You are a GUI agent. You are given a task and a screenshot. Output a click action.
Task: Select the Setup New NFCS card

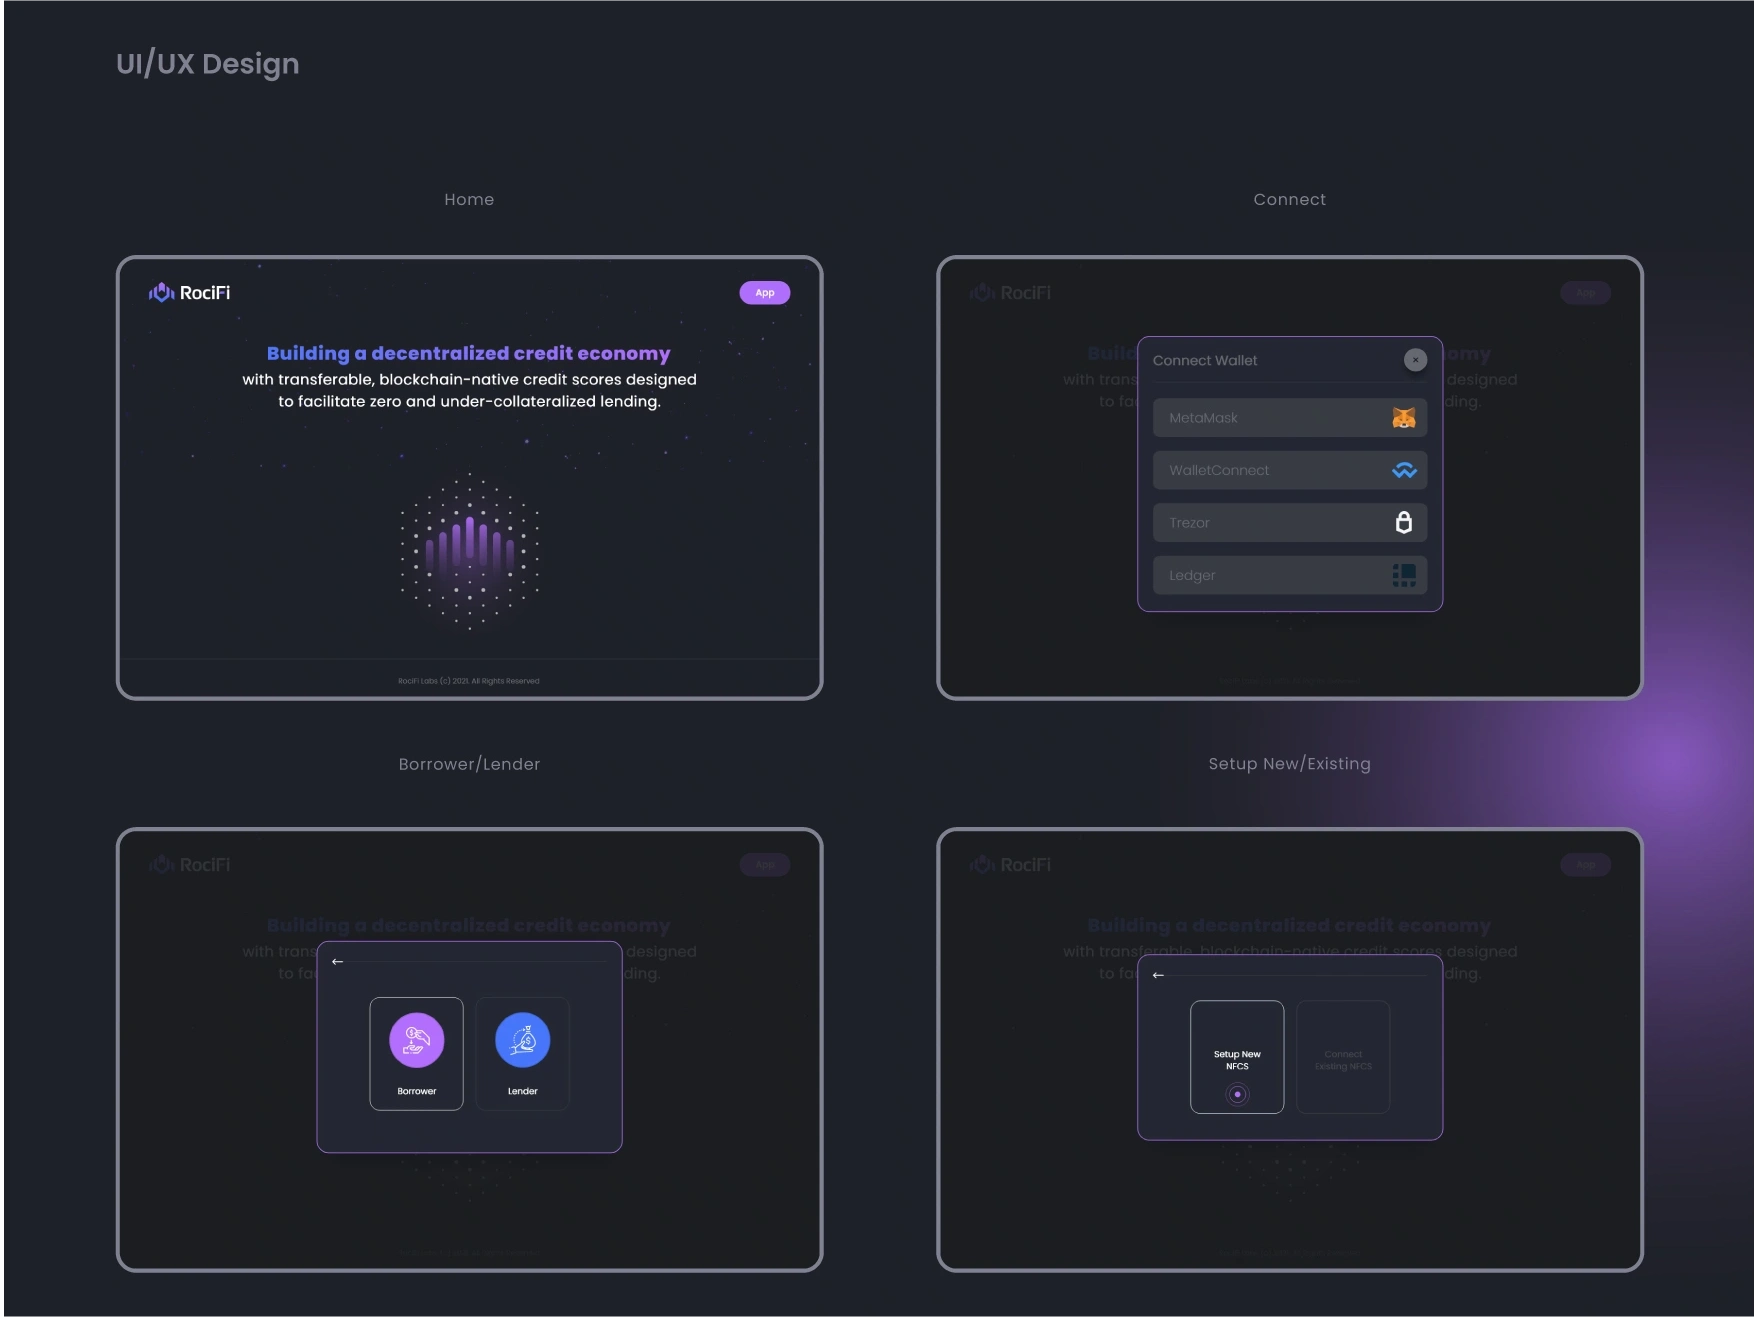pyautogui.click(x=1237, y=1057)
